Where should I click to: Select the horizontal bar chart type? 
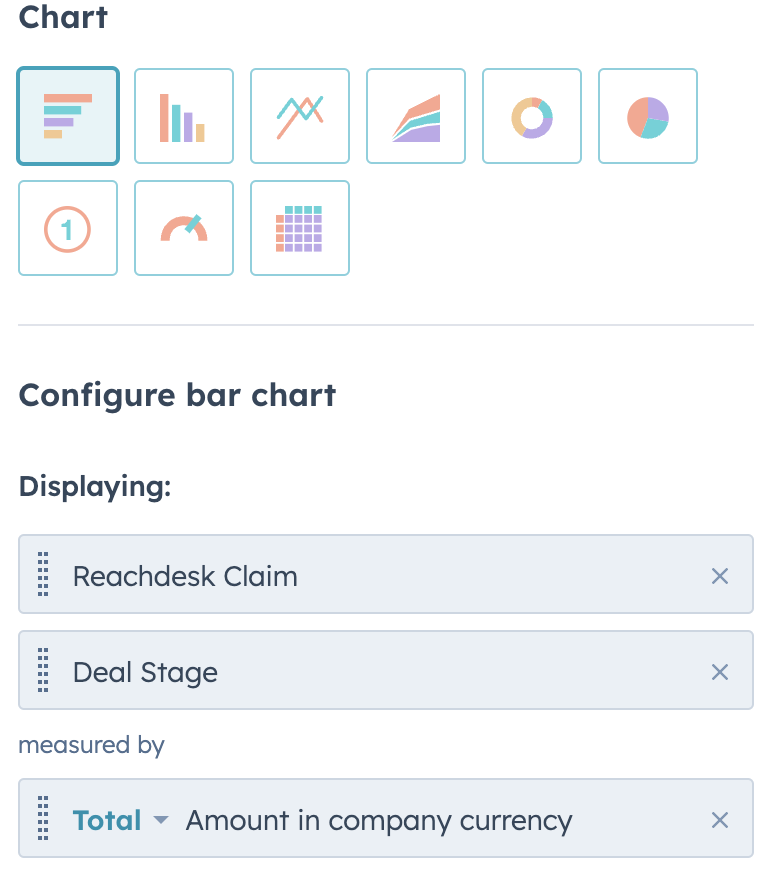click(x=68, y=116)
